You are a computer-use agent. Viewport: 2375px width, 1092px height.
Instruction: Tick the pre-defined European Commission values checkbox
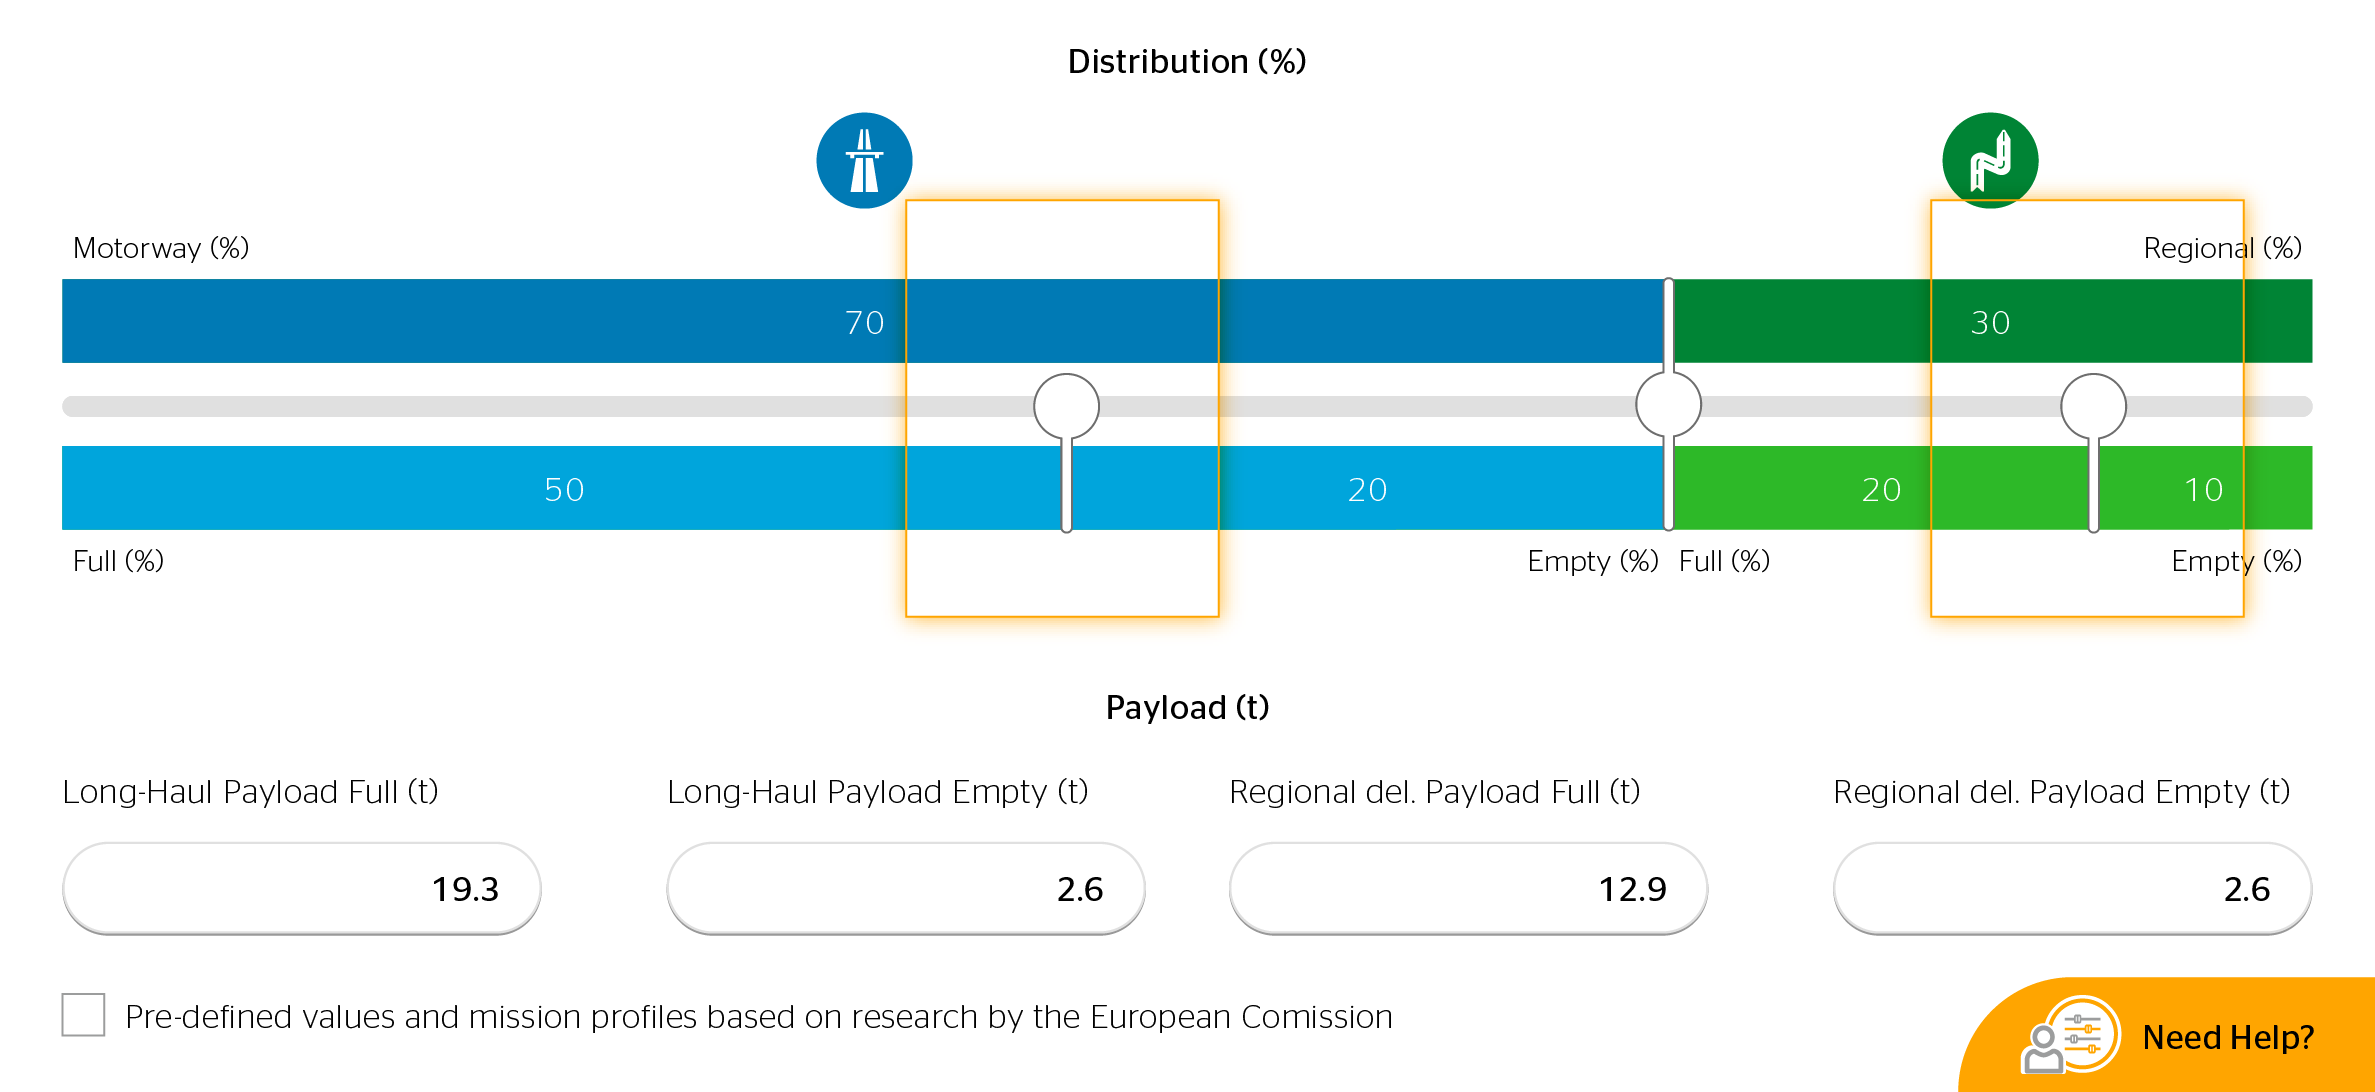coord(83,1015)
